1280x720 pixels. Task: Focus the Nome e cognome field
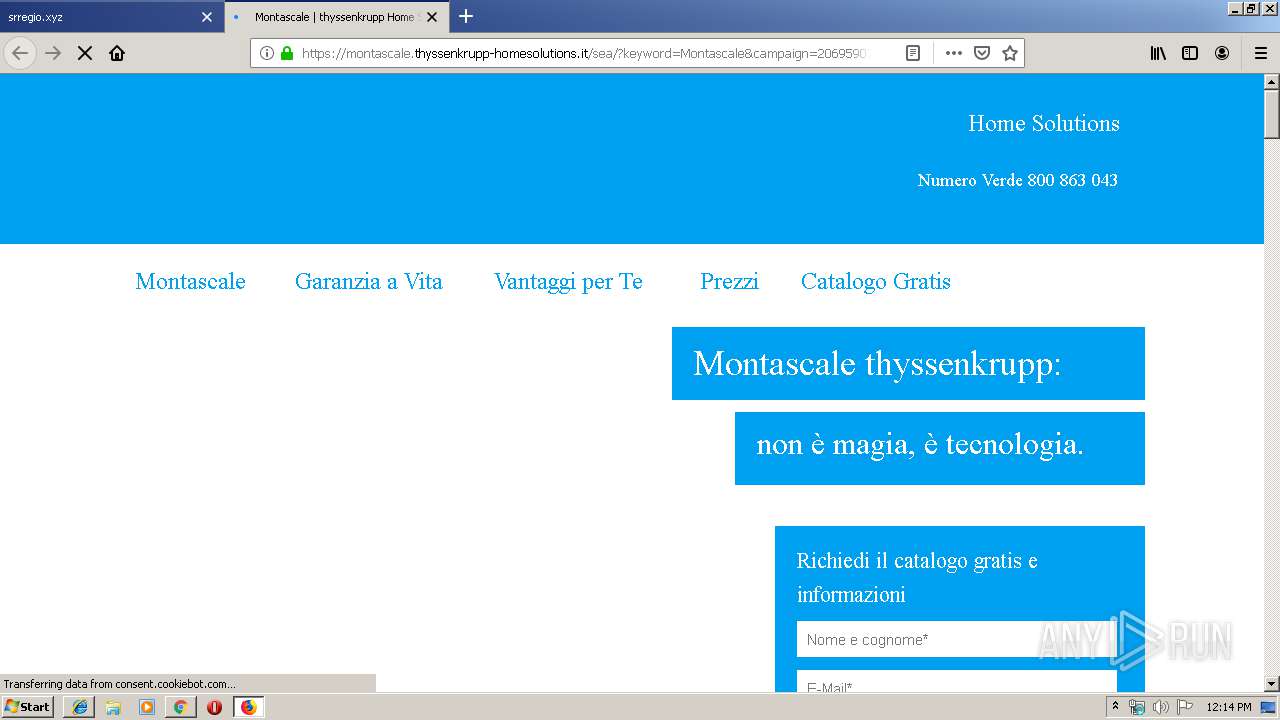[x=956, y=639]
